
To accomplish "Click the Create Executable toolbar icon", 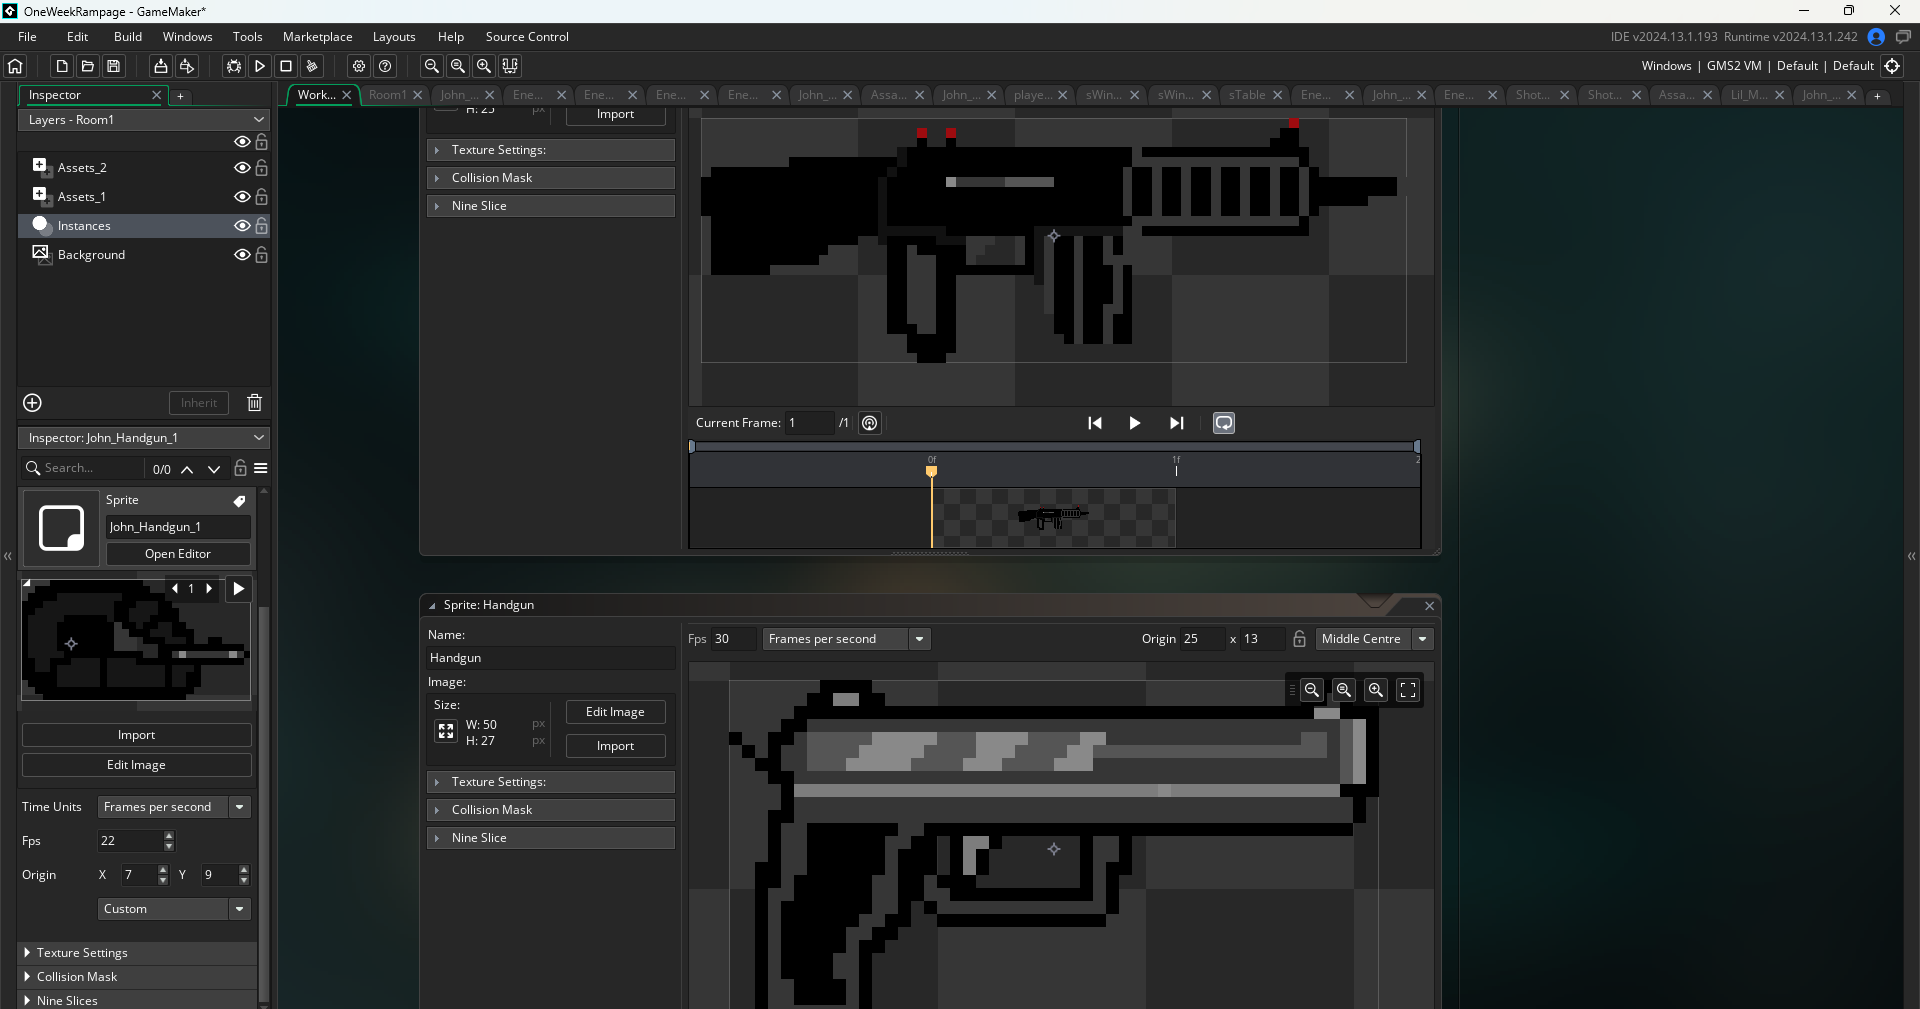I will tap(160, 66).
